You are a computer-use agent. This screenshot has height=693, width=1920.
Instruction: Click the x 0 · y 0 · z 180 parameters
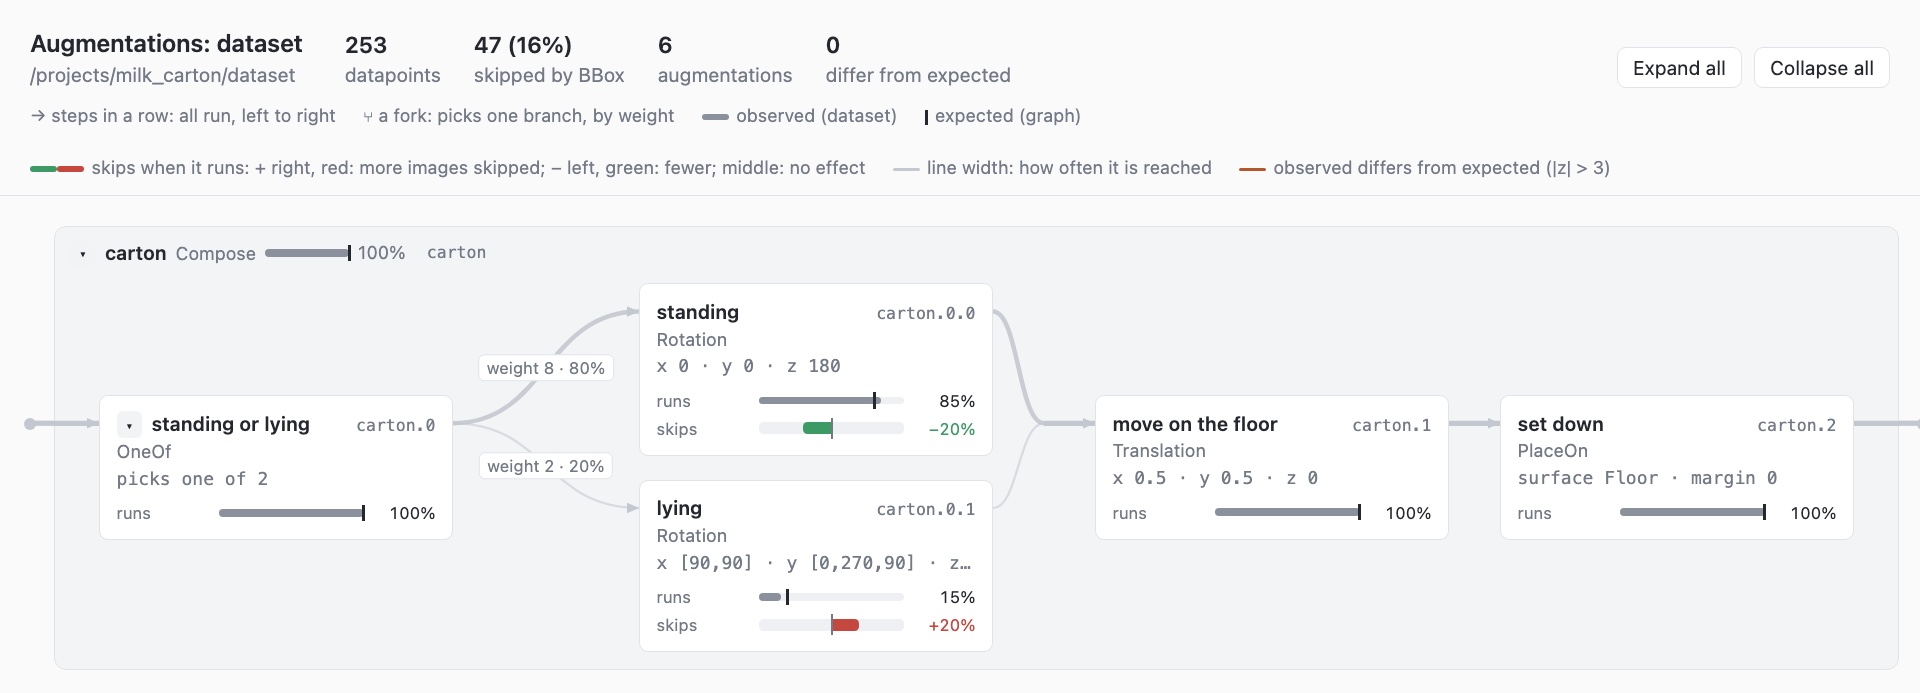coord(748,366)
